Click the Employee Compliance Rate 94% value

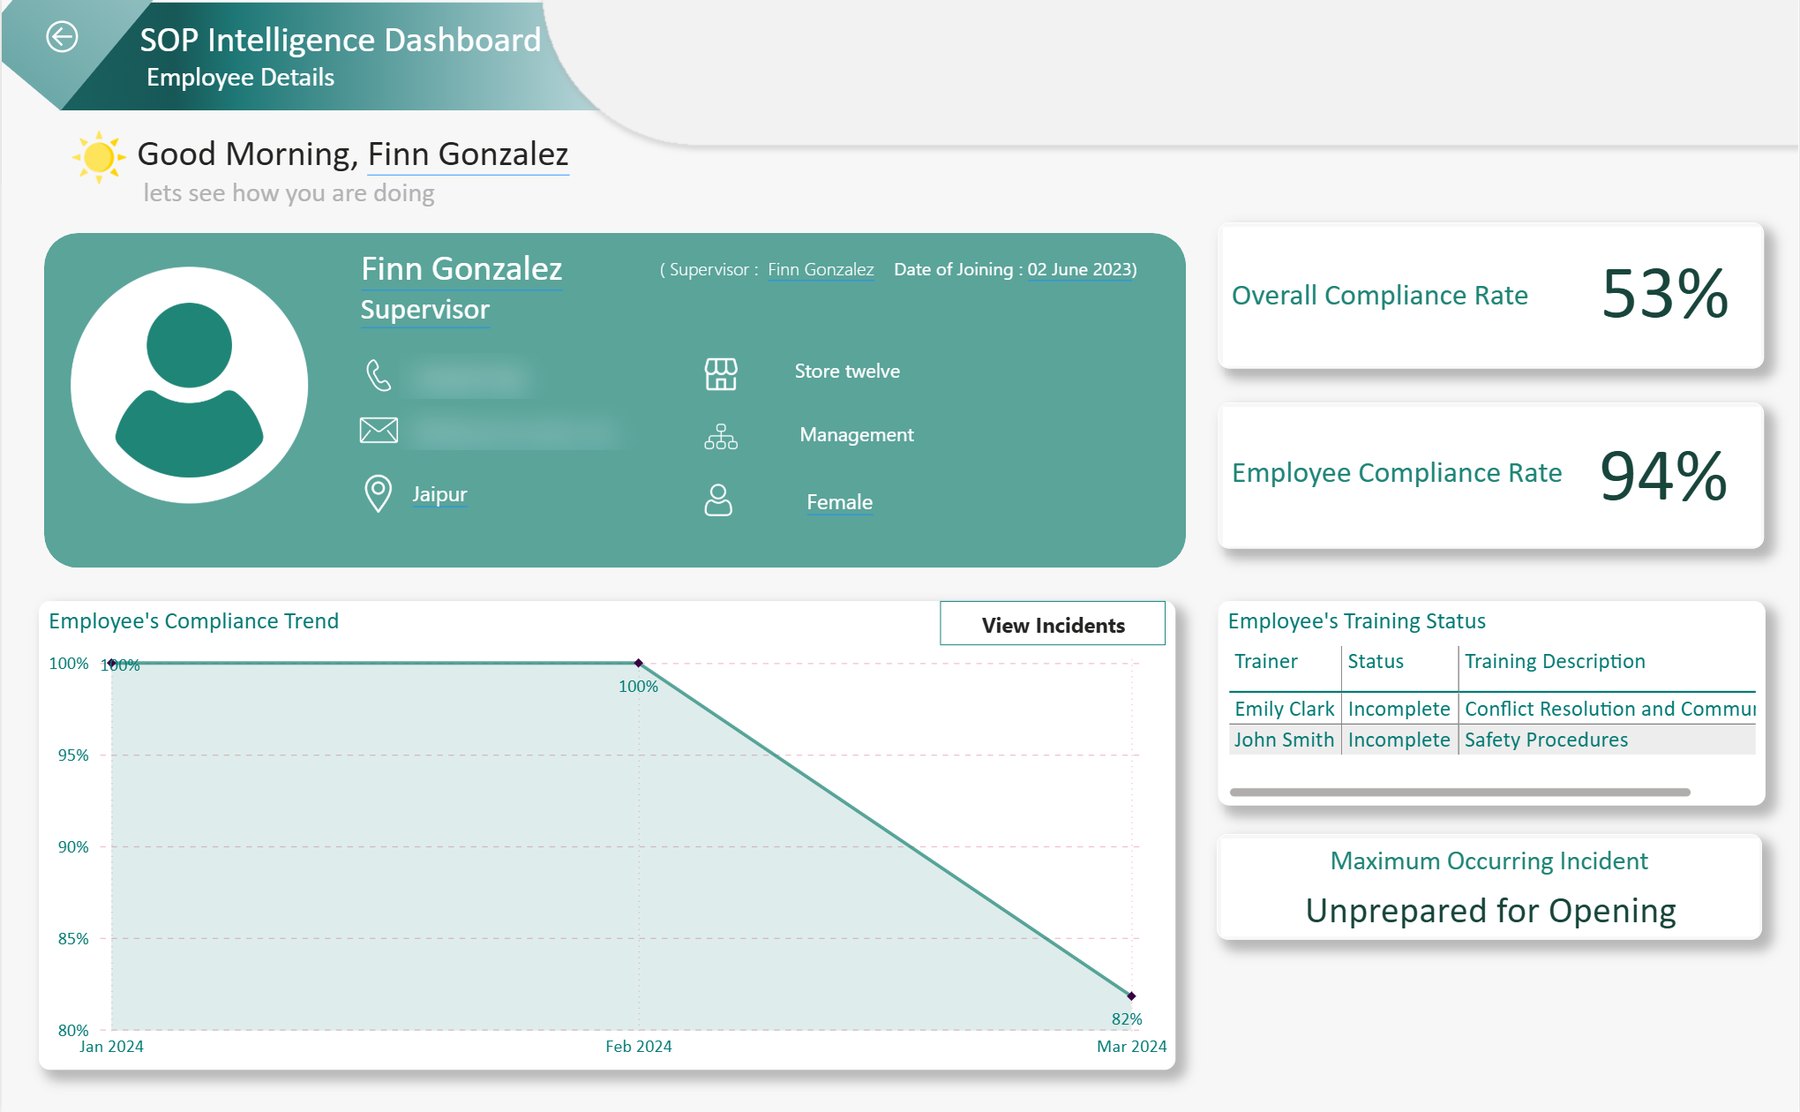coord(1664,475)
